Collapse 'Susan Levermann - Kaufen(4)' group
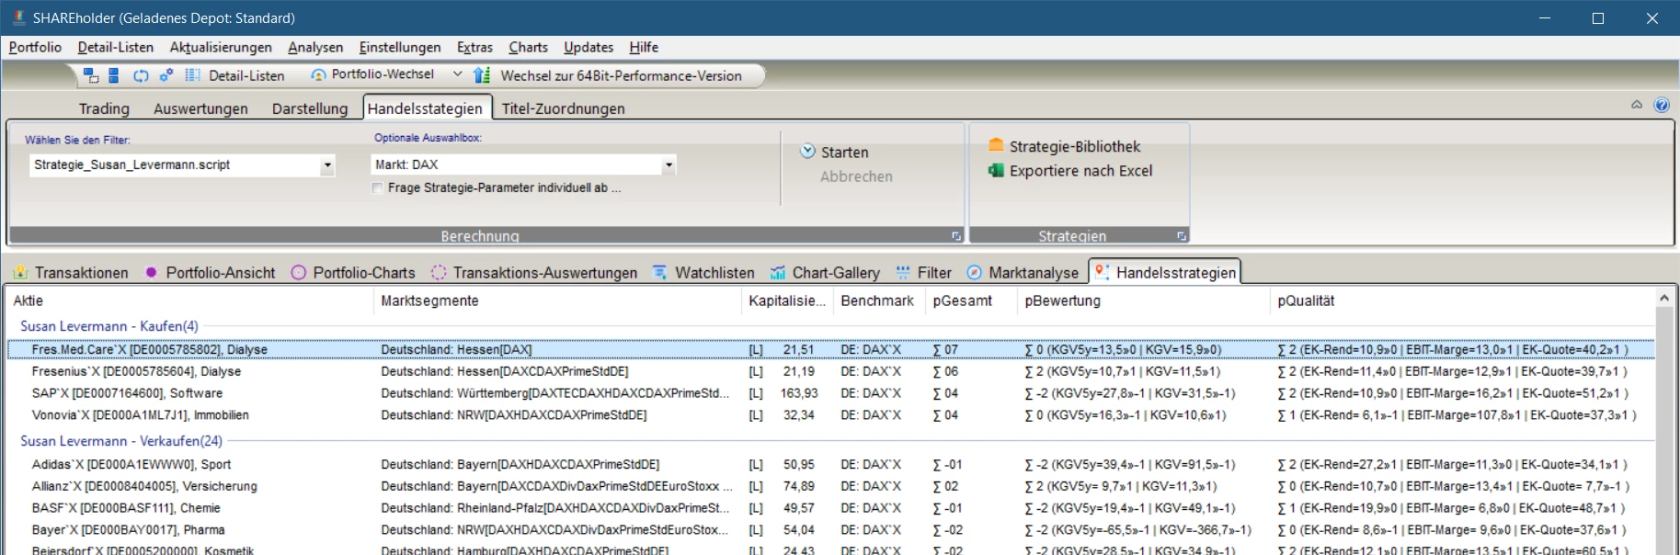 pos(109,326)
